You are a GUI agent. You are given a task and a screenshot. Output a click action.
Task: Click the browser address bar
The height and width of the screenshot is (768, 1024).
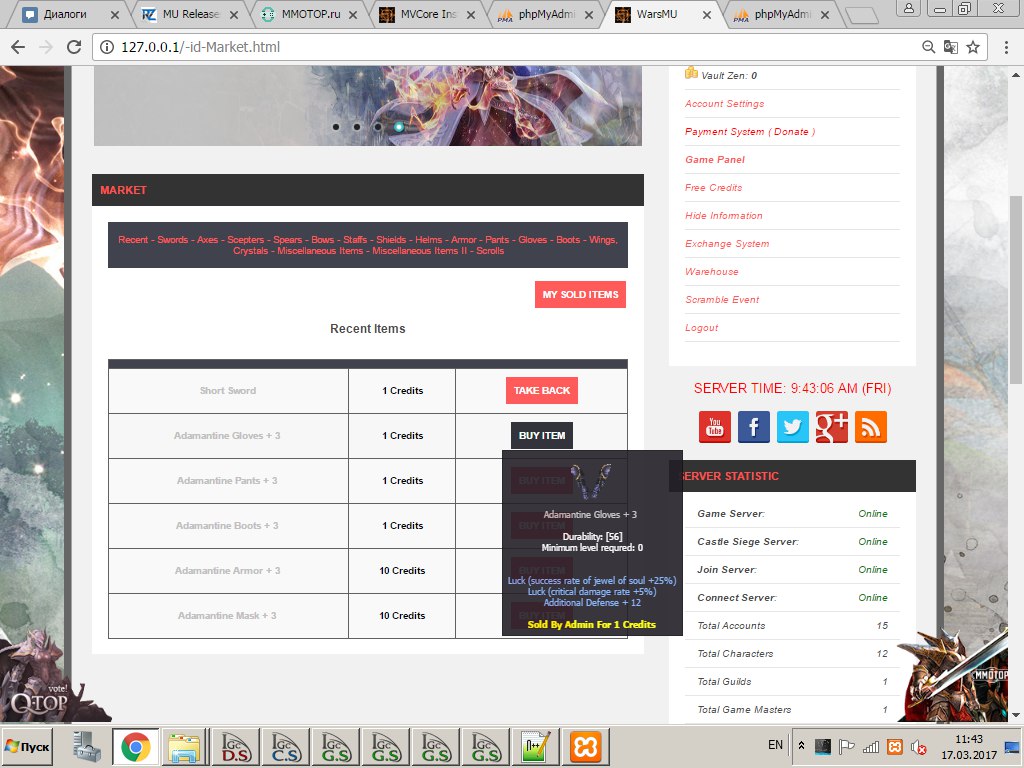[x=500, y=47]
